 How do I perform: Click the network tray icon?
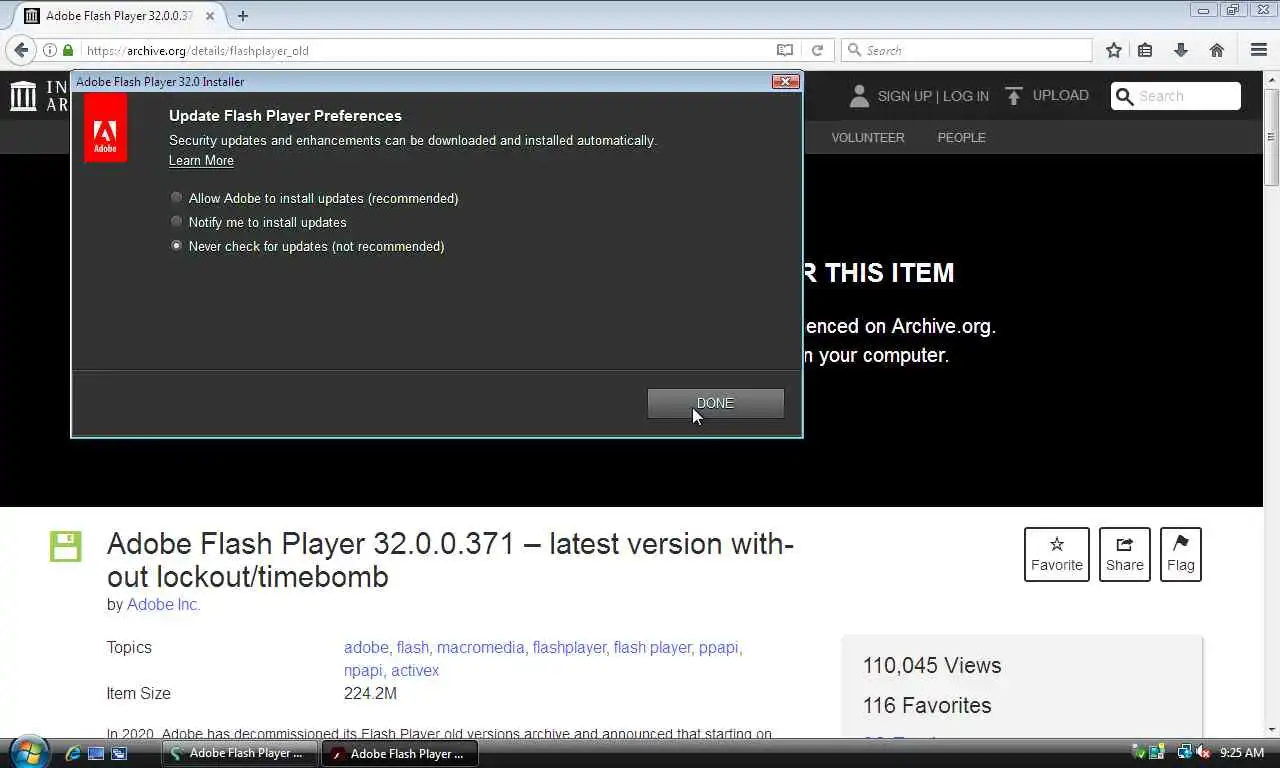1185,753
